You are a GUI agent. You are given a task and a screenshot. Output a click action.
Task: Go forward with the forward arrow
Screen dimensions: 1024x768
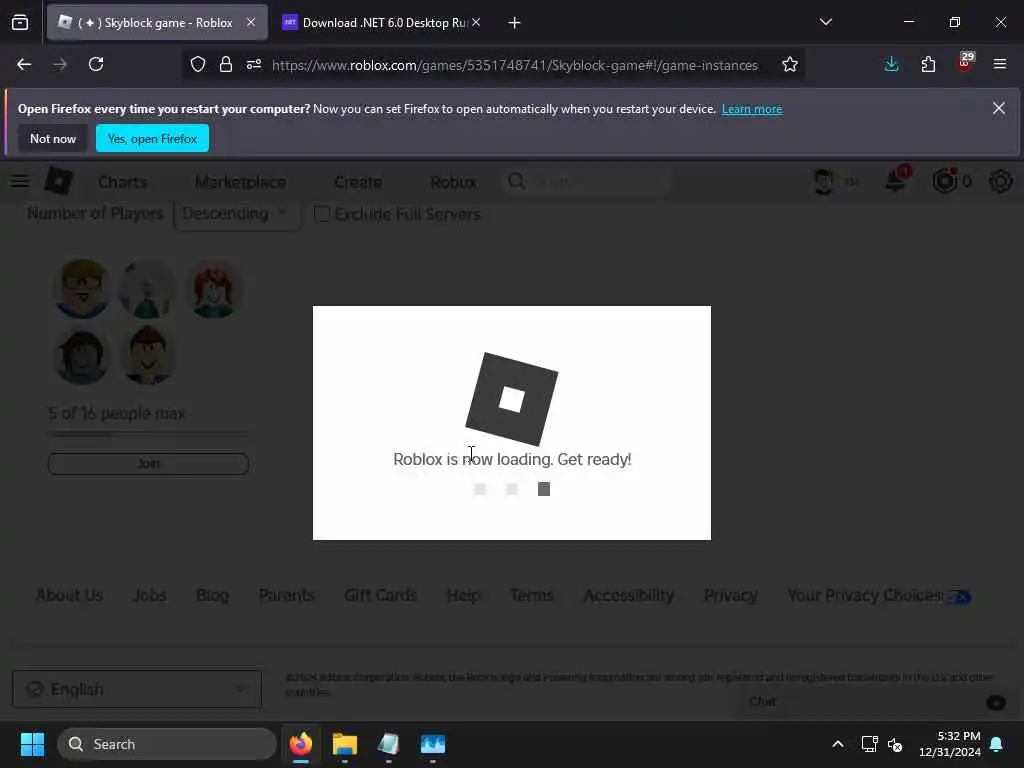(60, 64)
